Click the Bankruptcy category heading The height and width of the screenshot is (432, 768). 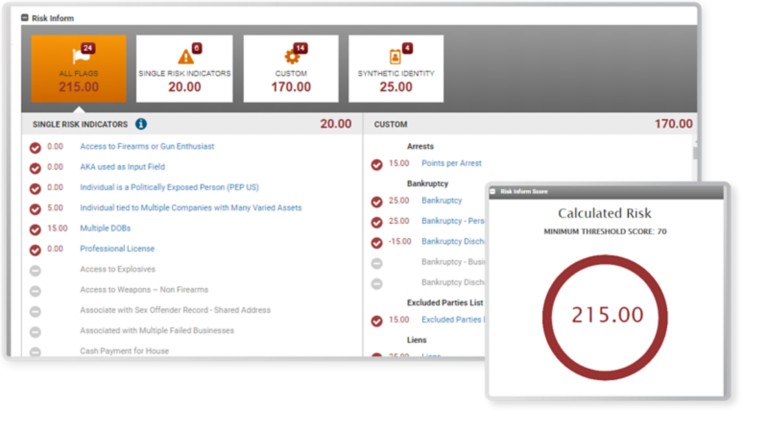tap(428, 183)
